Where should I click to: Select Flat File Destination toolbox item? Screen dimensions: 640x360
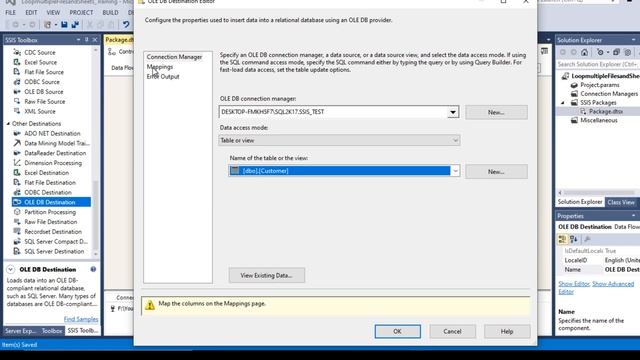click(50, 182)
